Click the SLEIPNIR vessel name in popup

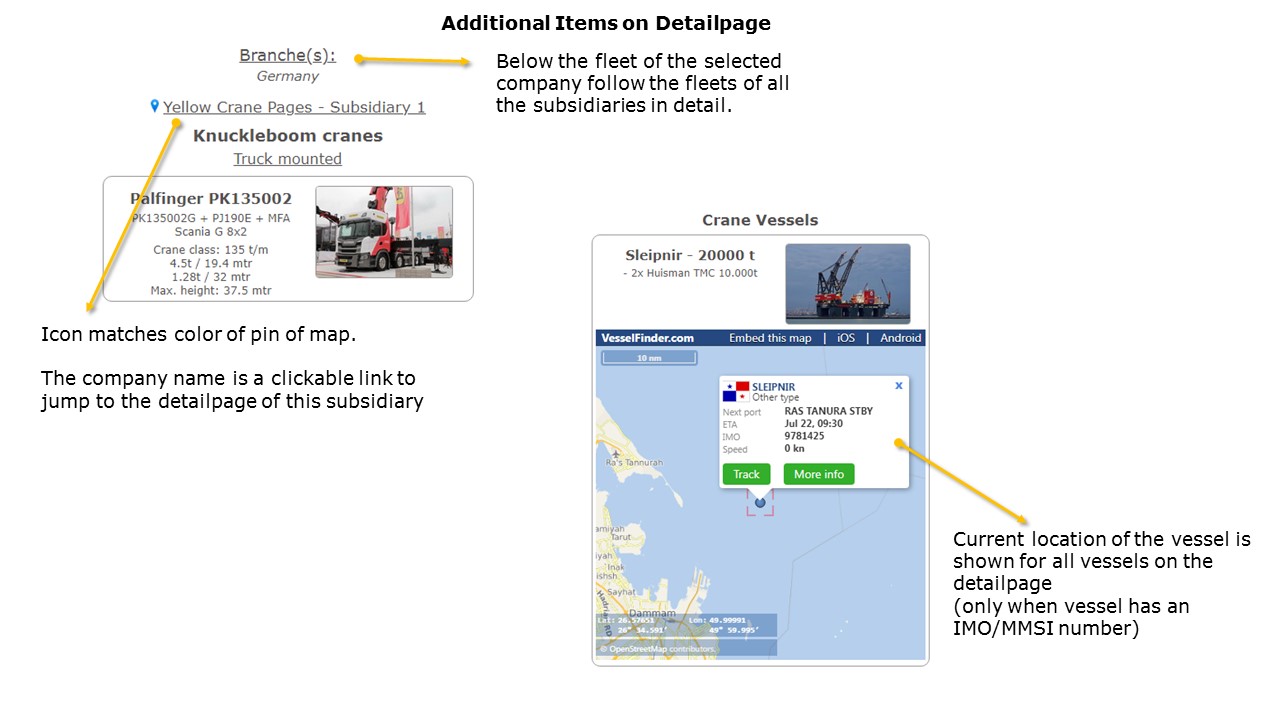[773, 387]
